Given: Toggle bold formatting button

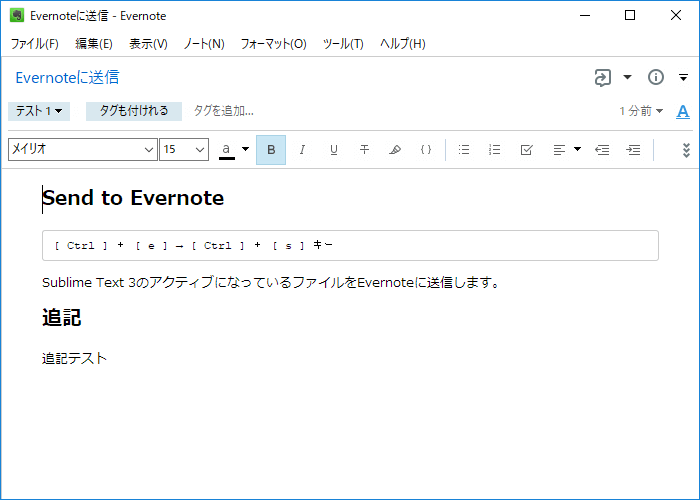Looking at the screenshot, I should pos(271,150).
